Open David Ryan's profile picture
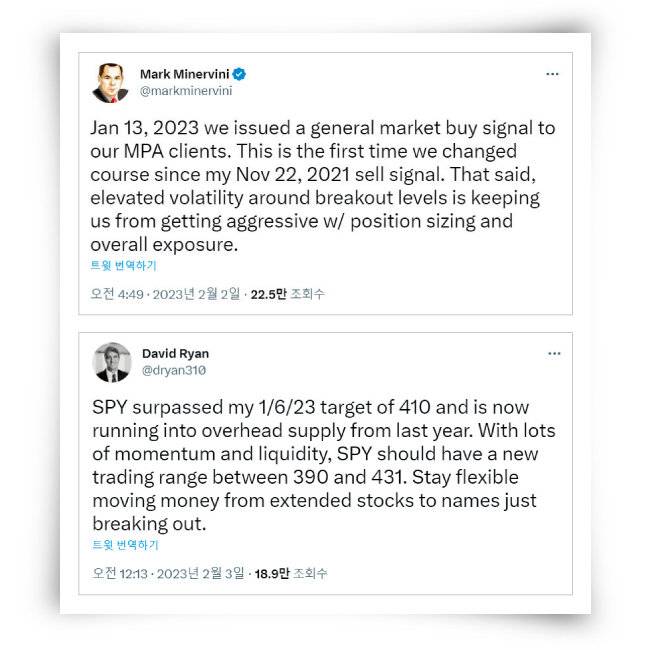This screenshot has width=650, height=650. 112,362
